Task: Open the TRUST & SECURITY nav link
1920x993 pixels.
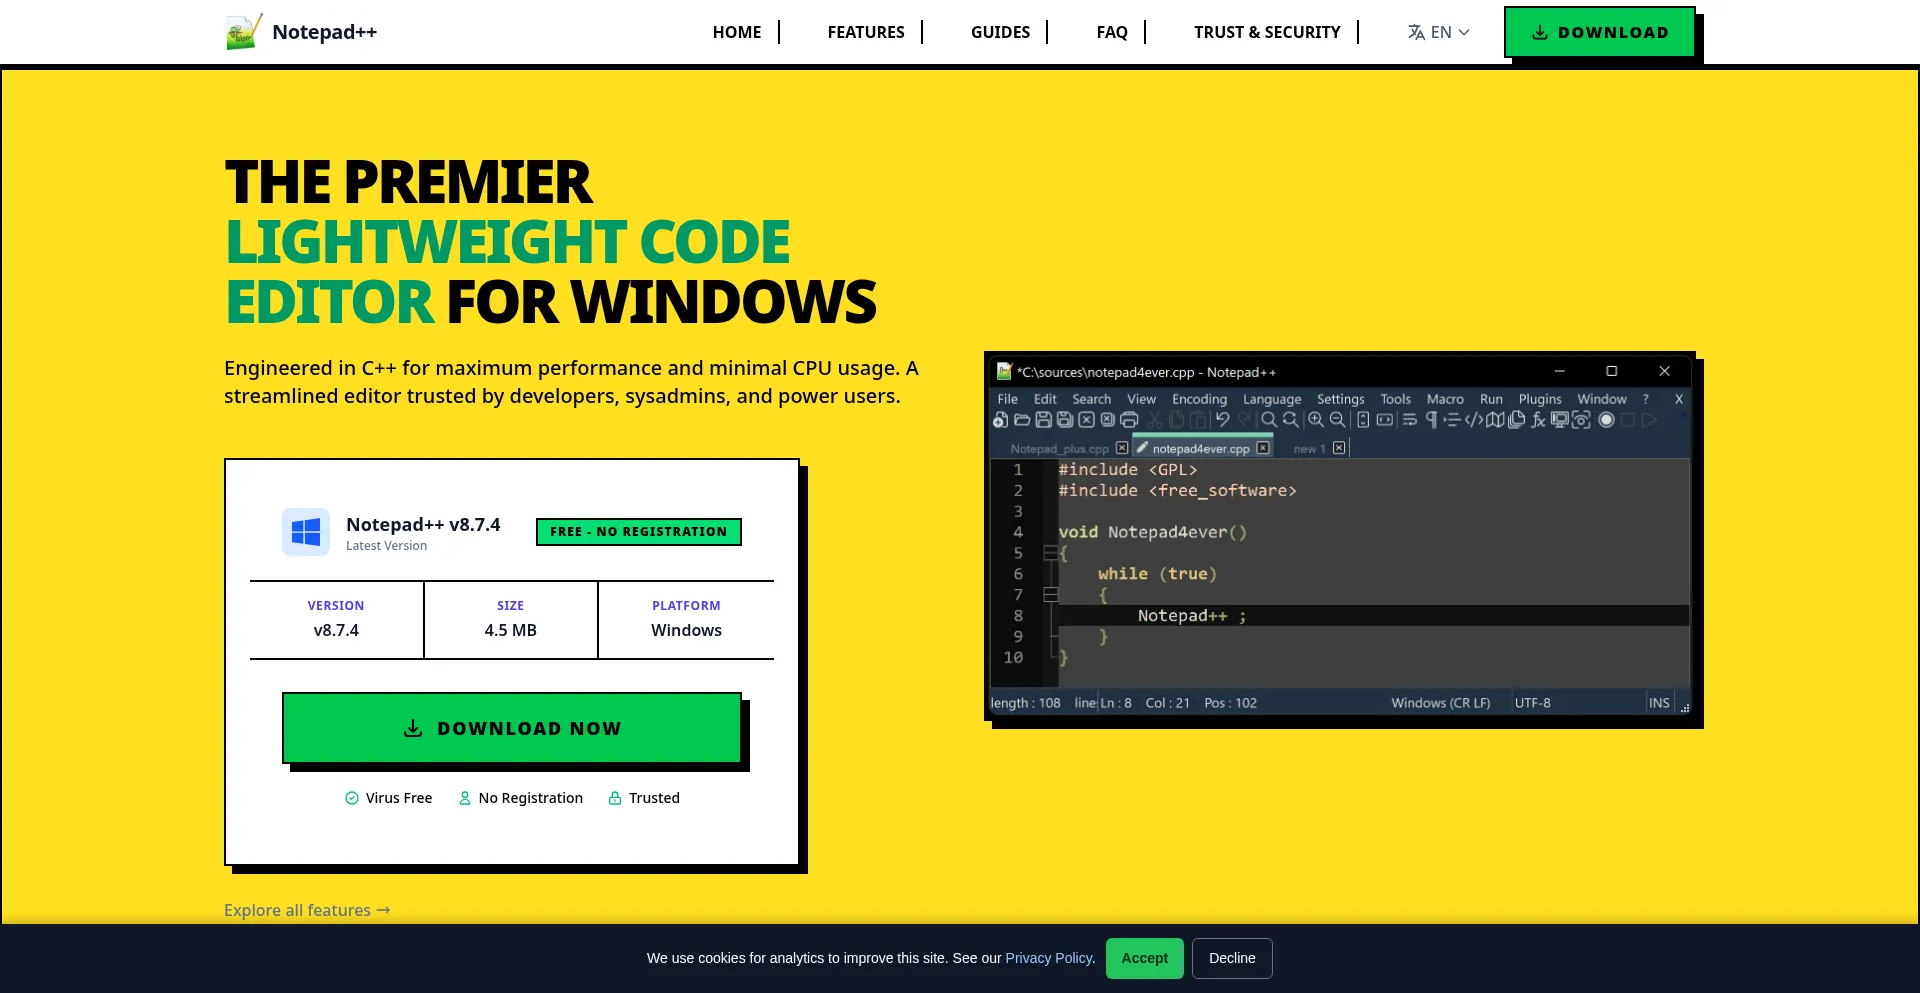Action: (1267, 32)
